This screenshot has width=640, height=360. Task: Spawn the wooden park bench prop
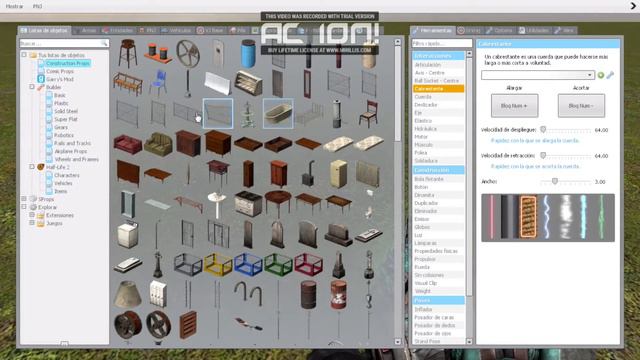[x=128, y=83]
